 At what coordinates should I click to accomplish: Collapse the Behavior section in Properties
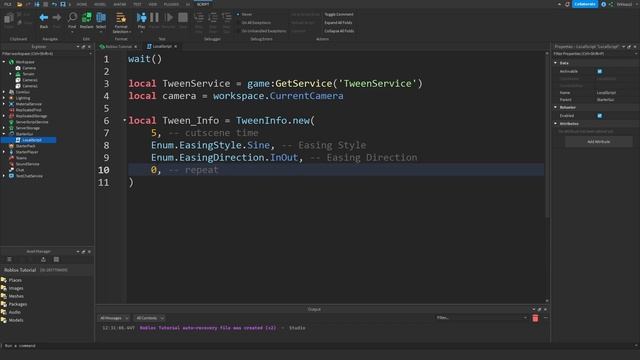556,107
